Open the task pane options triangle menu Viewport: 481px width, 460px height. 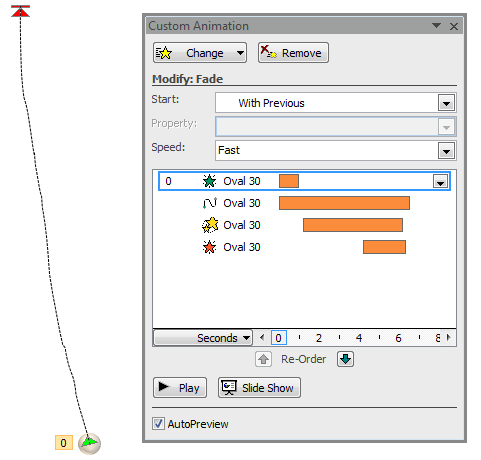point(436,25)
